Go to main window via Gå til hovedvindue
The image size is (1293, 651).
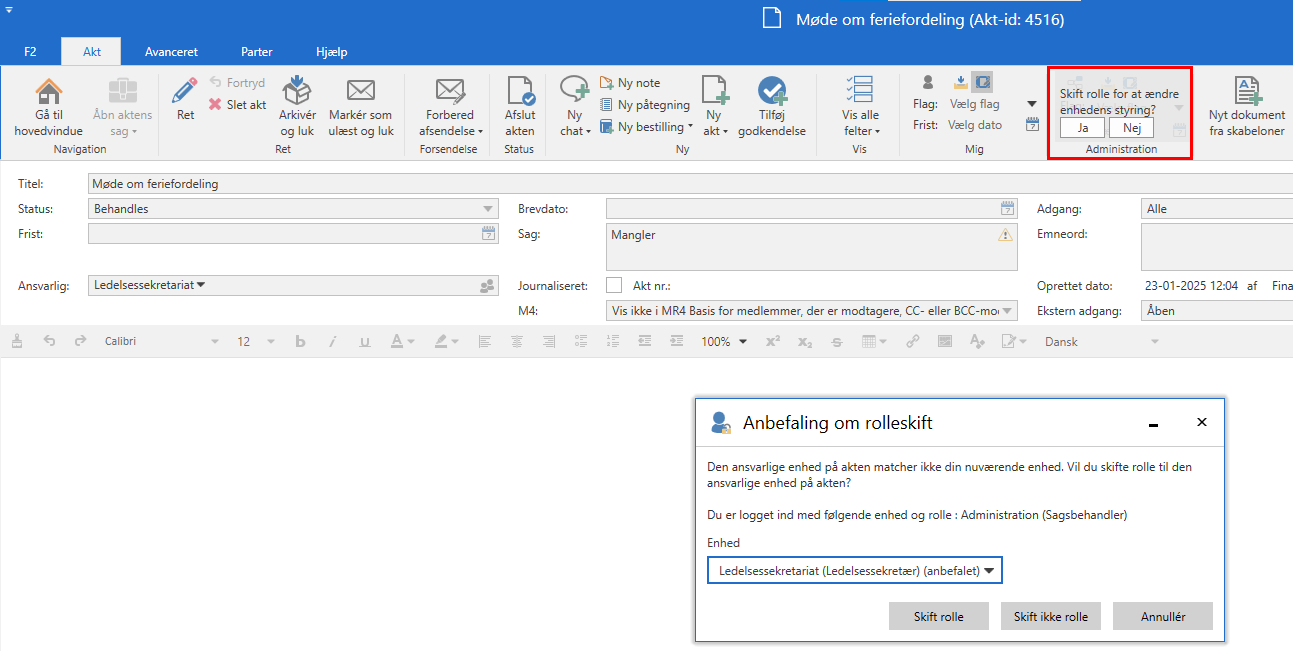point(49,107)
